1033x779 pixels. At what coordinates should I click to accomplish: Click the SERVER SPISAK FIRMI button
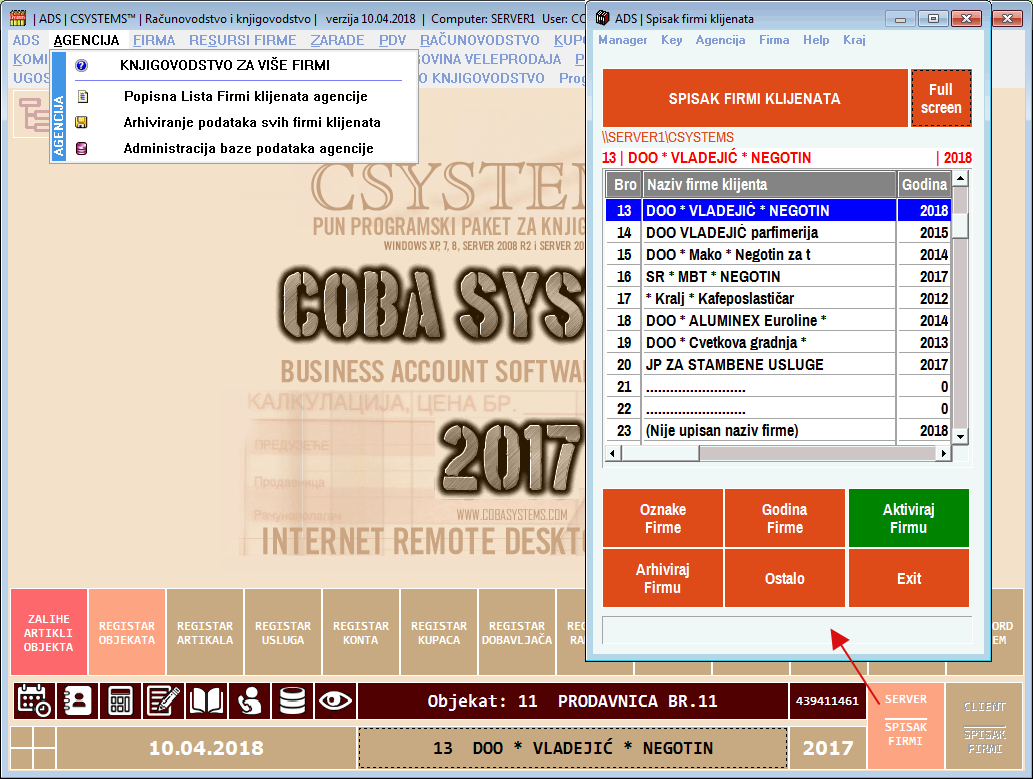(906, 726)
